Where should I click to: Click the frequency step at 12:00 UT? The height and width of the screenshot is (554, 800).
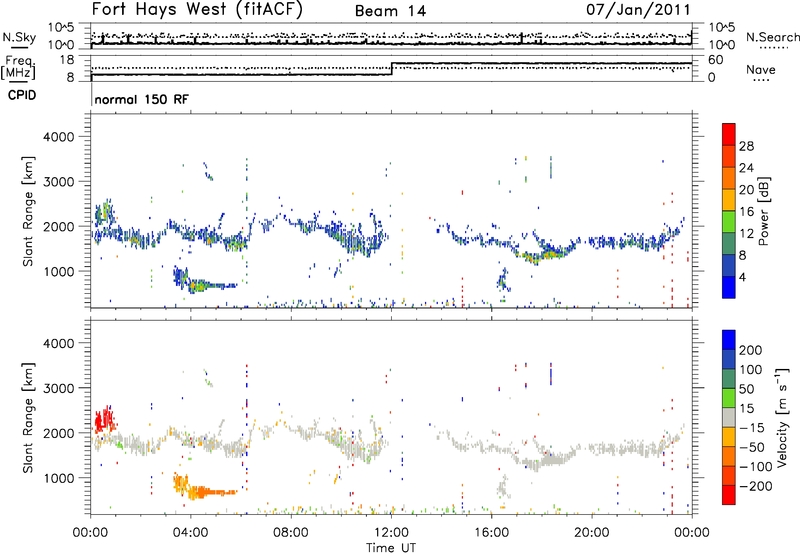click(392, 69)
